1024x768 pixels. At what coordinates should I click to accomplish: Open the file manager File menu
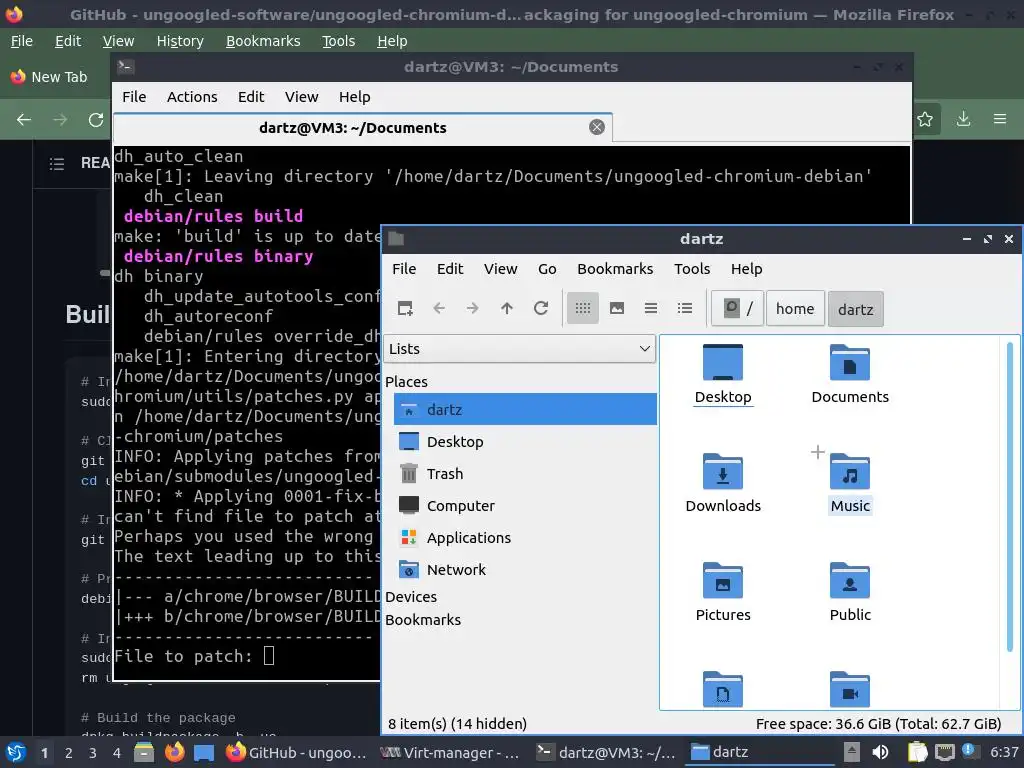[404, 269]
